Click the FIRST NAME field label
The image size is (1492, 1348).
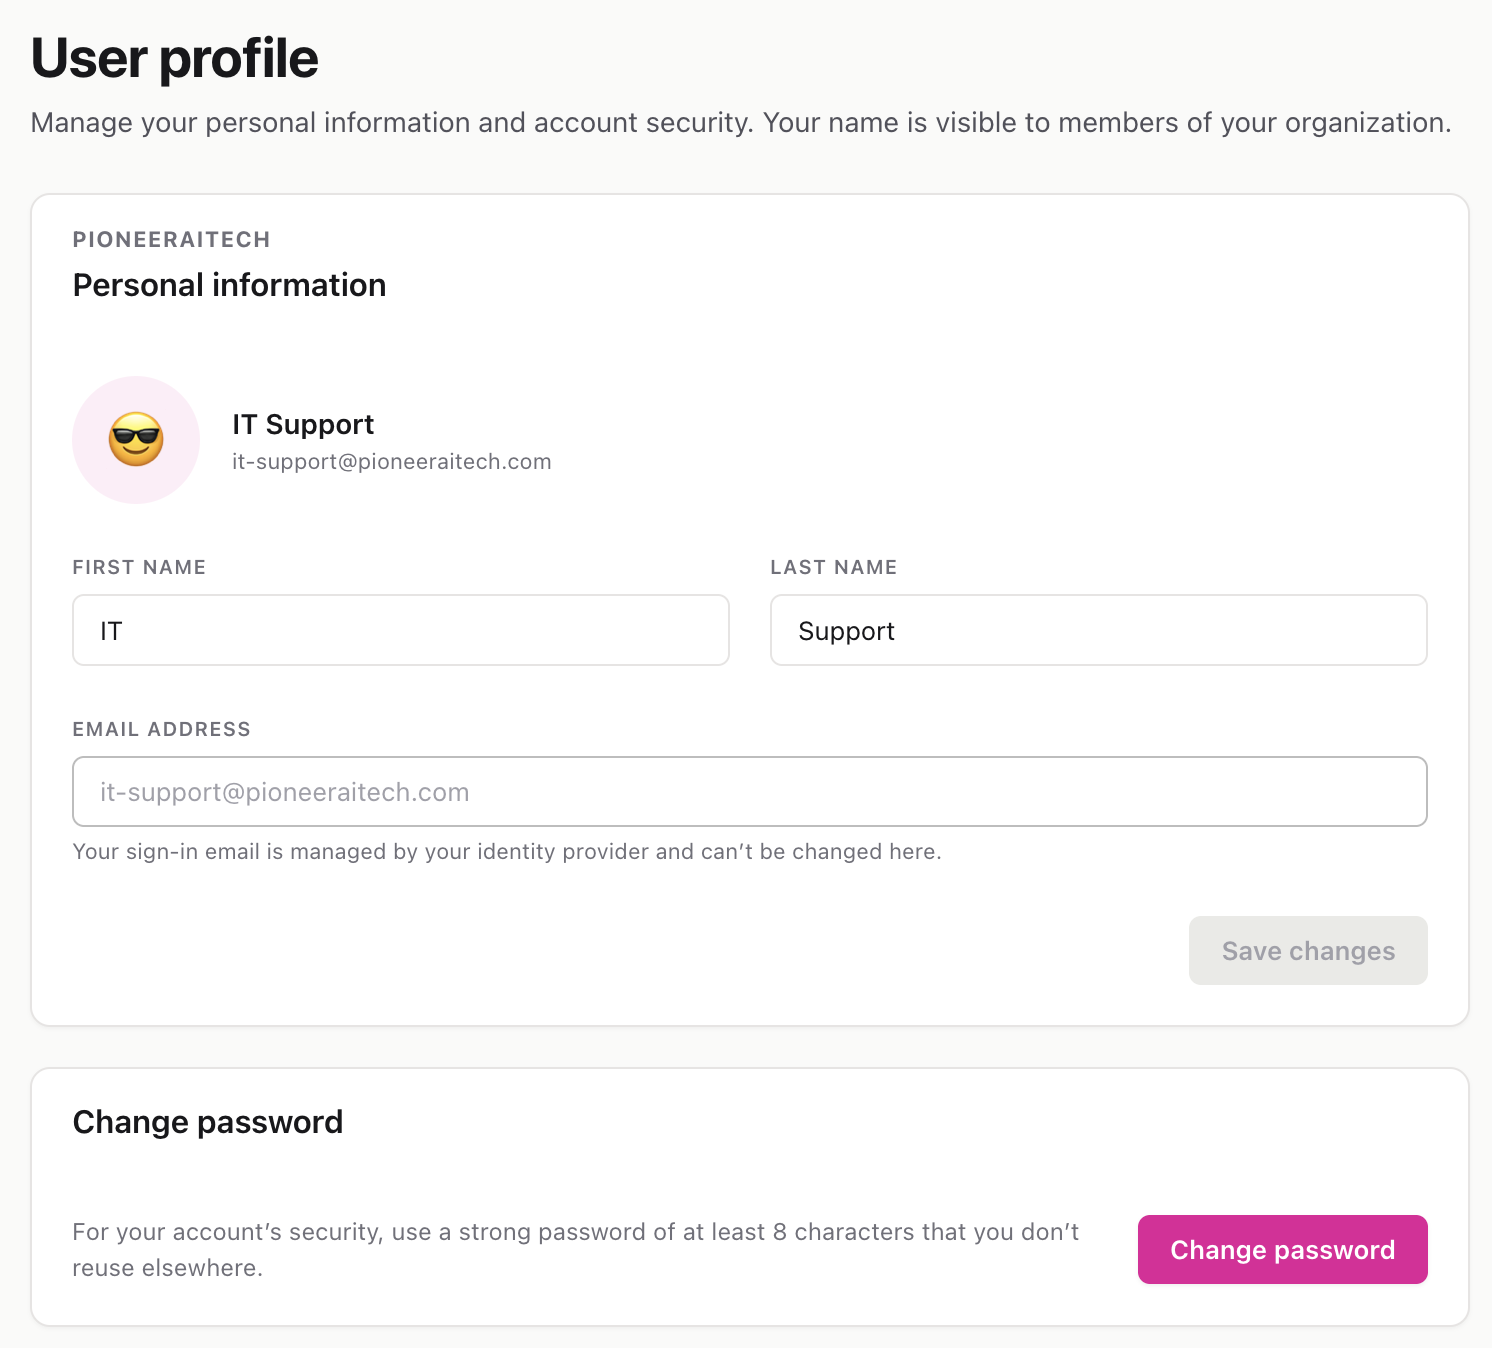pos(139,568)
